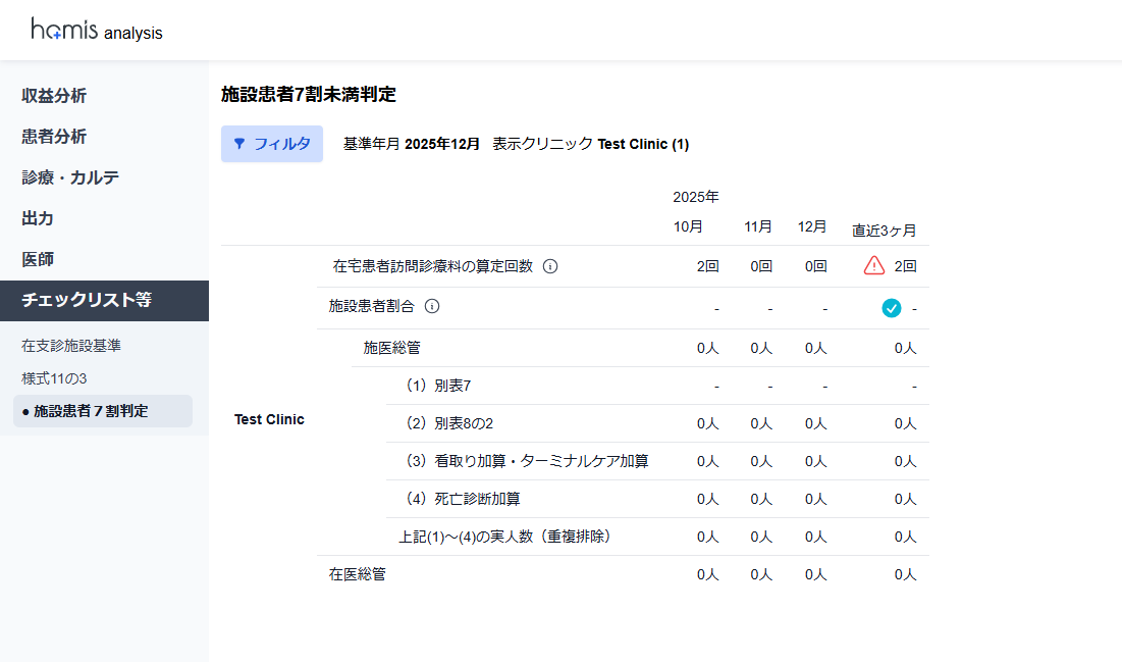1122x662 pixels.
Task: Go to 様式11の3 page
Action: click(x=54, y=379)
